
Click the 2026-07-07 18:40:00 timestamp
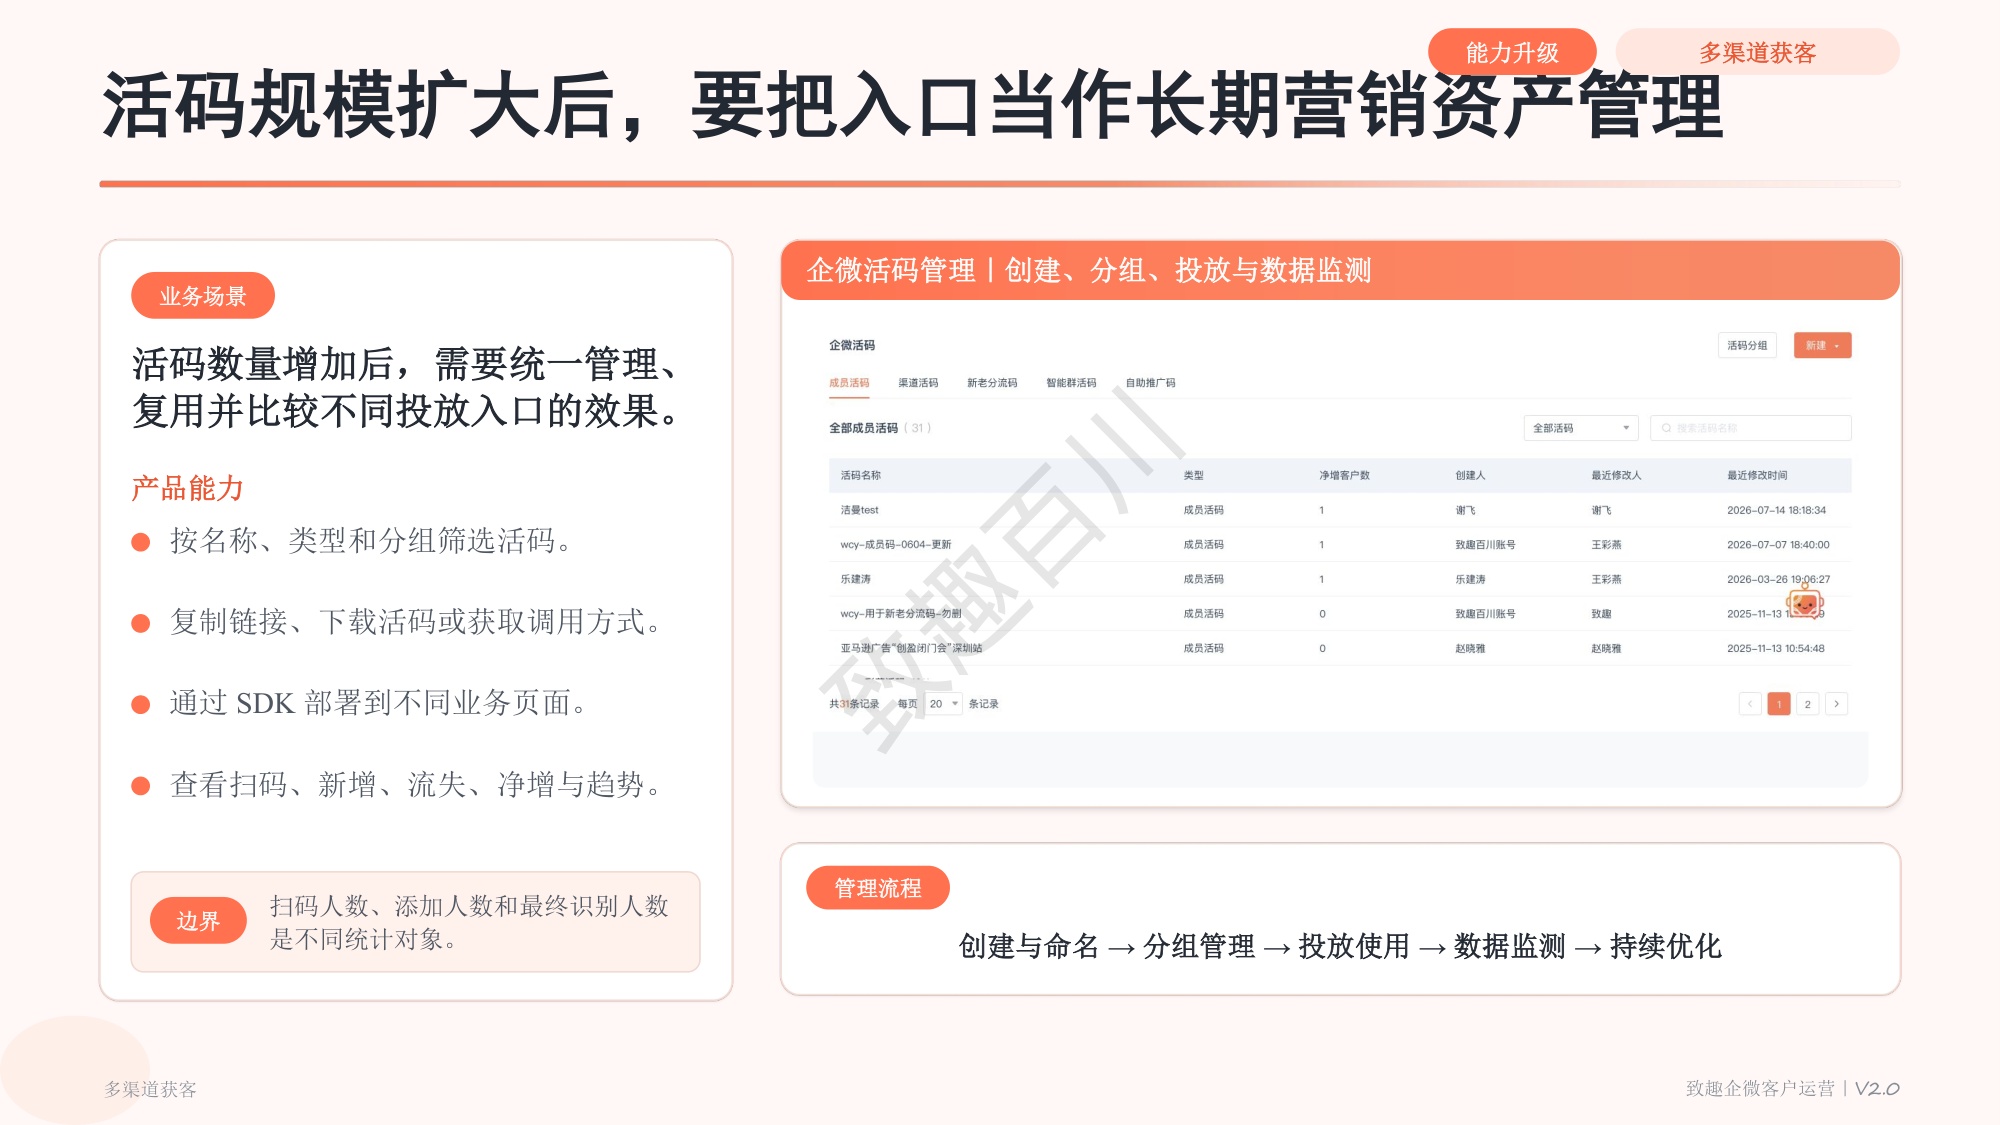pos(1778,545)
